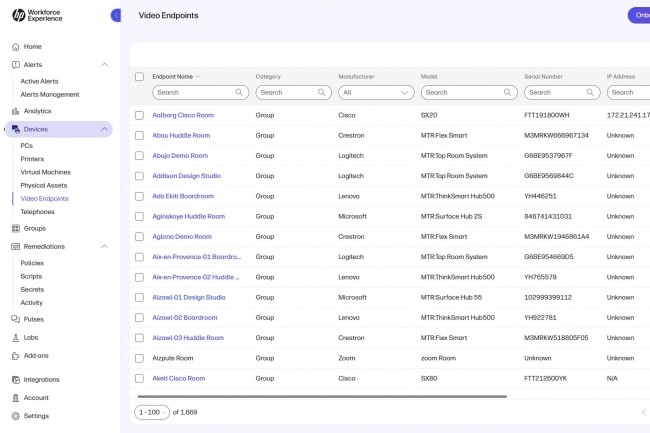Open the Manufacturer filter dropdown
The width and height of the screenshot is (650, 433).
pyautogui.click(x=376, y=93)
